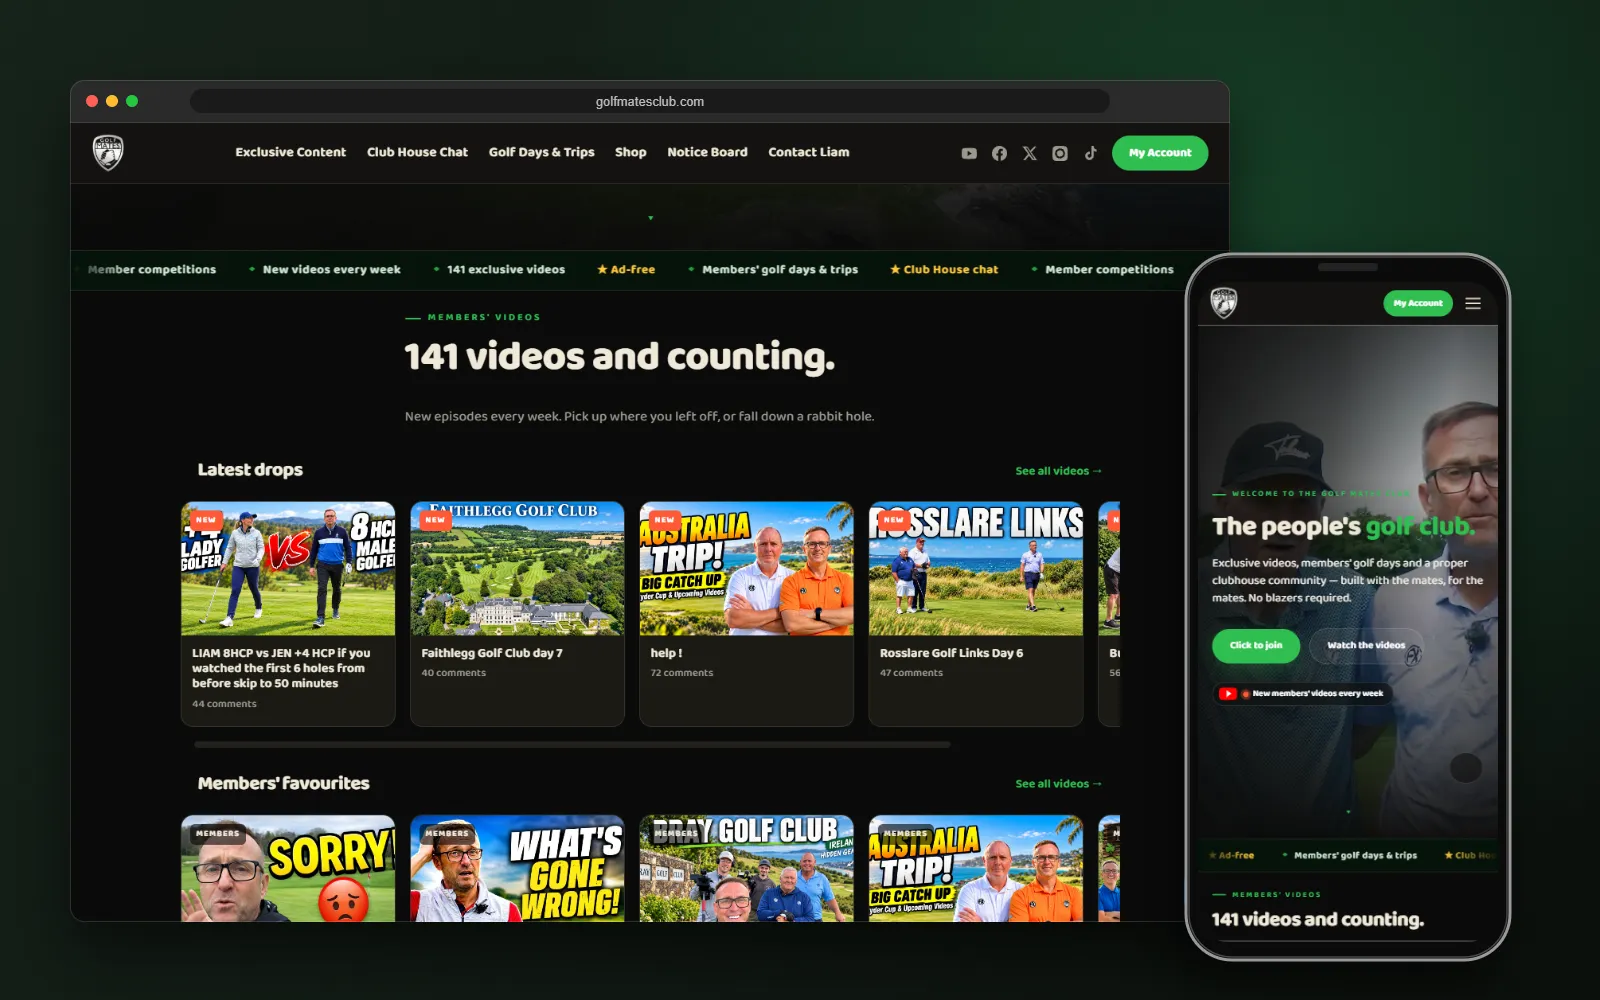
Task: Open the Faithlegg Golf Club day 7 thumbnail
Action: click(517, 568)
